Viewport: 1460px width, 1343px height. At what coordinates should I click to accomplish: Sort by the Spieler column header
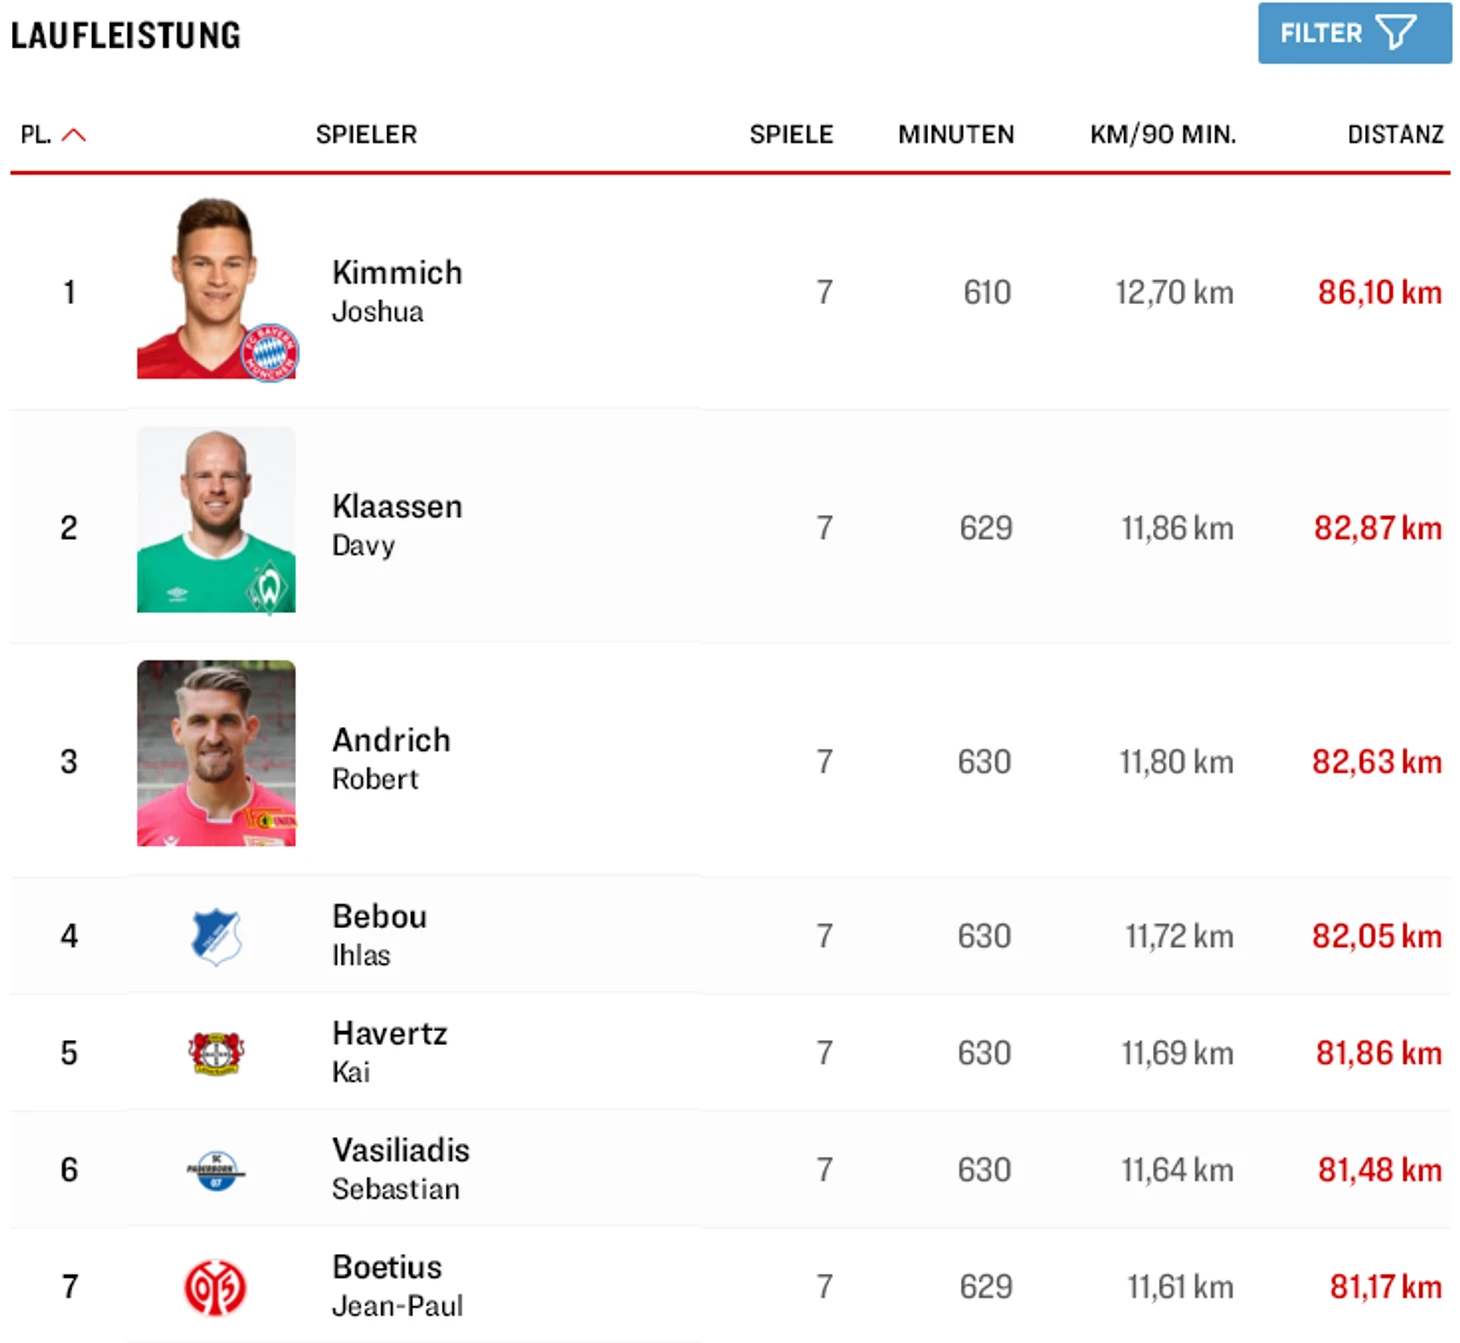[366, 135]
